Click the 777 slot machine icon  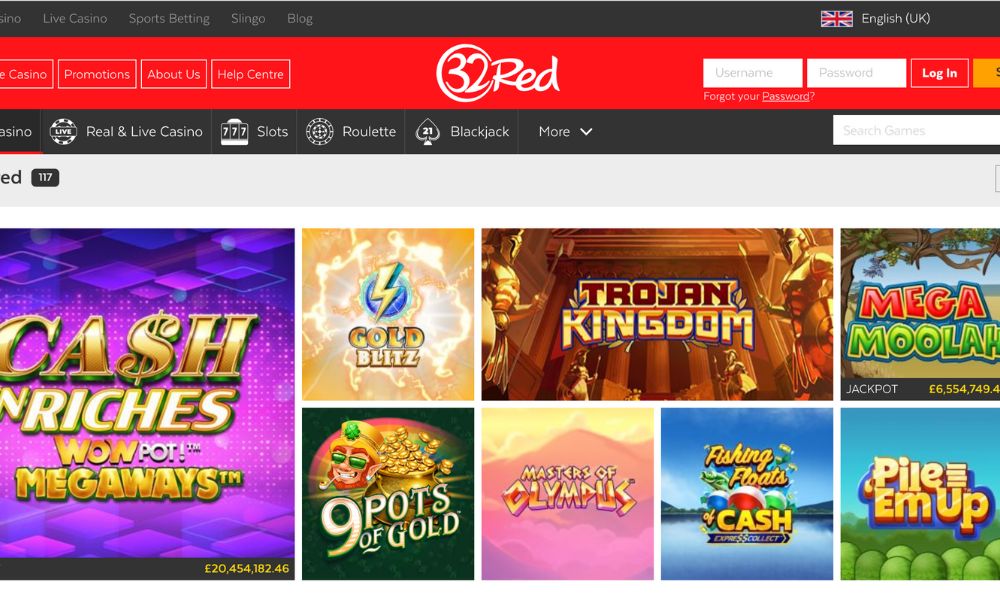click(x=234, y=132)
